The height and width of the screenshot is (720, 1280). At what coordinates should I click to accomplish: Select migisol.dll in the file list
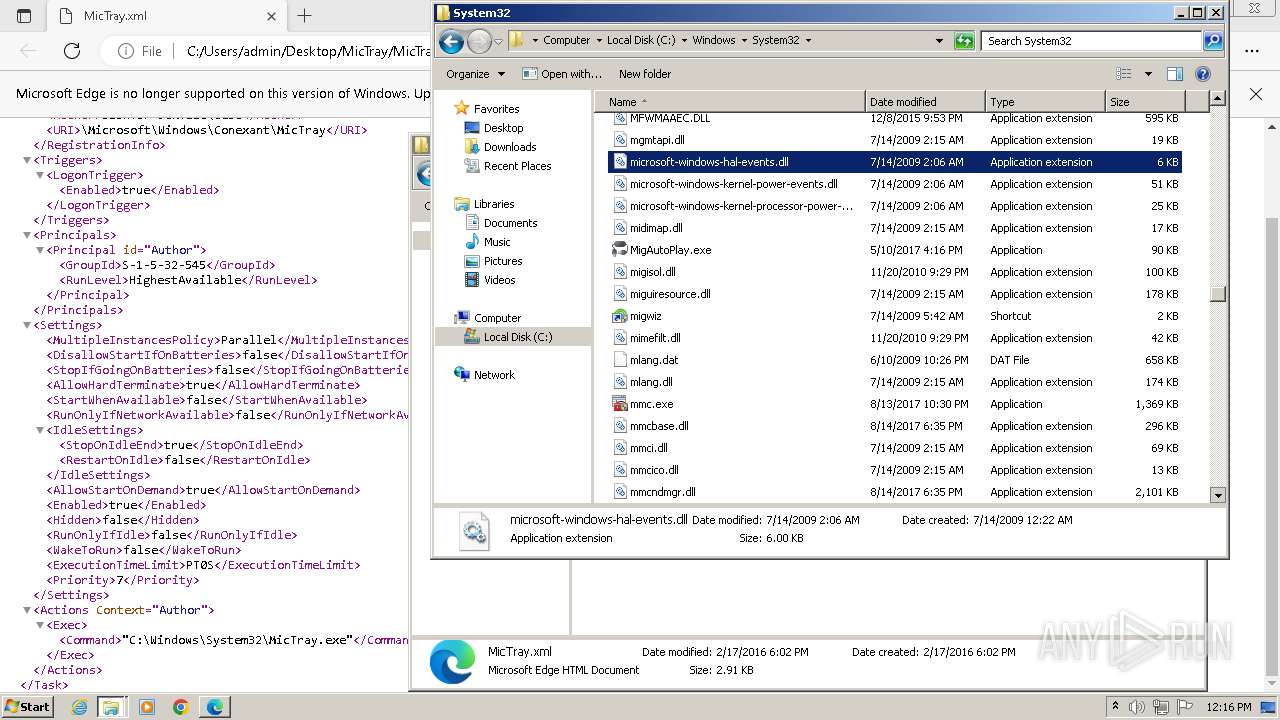[x=653, y=272]
